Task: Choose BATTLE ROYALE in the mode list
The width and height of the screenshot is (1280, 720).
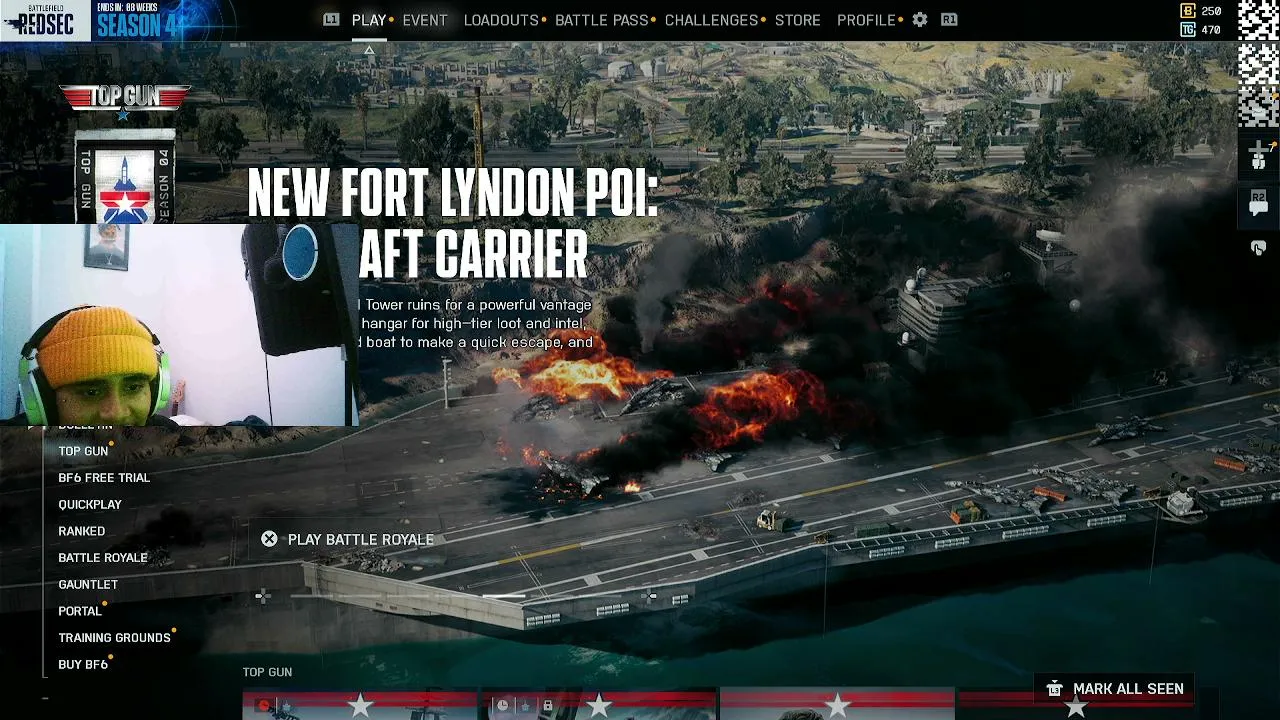Action: (103, 558)
